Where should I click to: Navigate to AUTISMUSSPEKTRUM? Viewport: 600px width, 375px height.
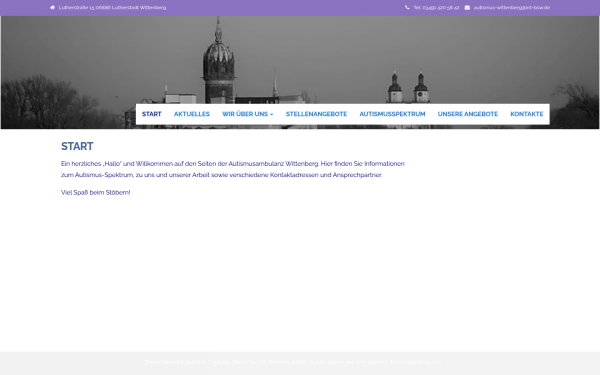click(x=392, y=114)
